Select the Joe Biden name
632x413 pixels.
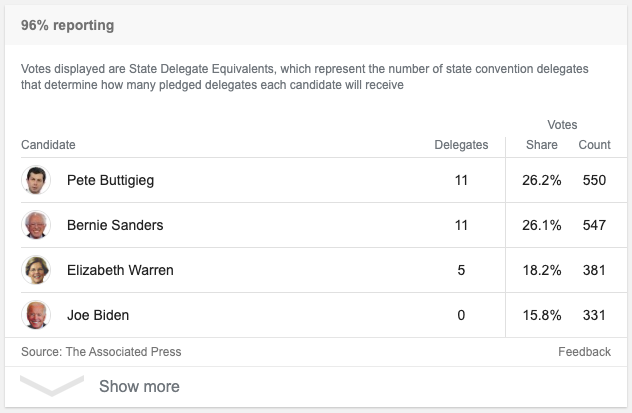98,316
